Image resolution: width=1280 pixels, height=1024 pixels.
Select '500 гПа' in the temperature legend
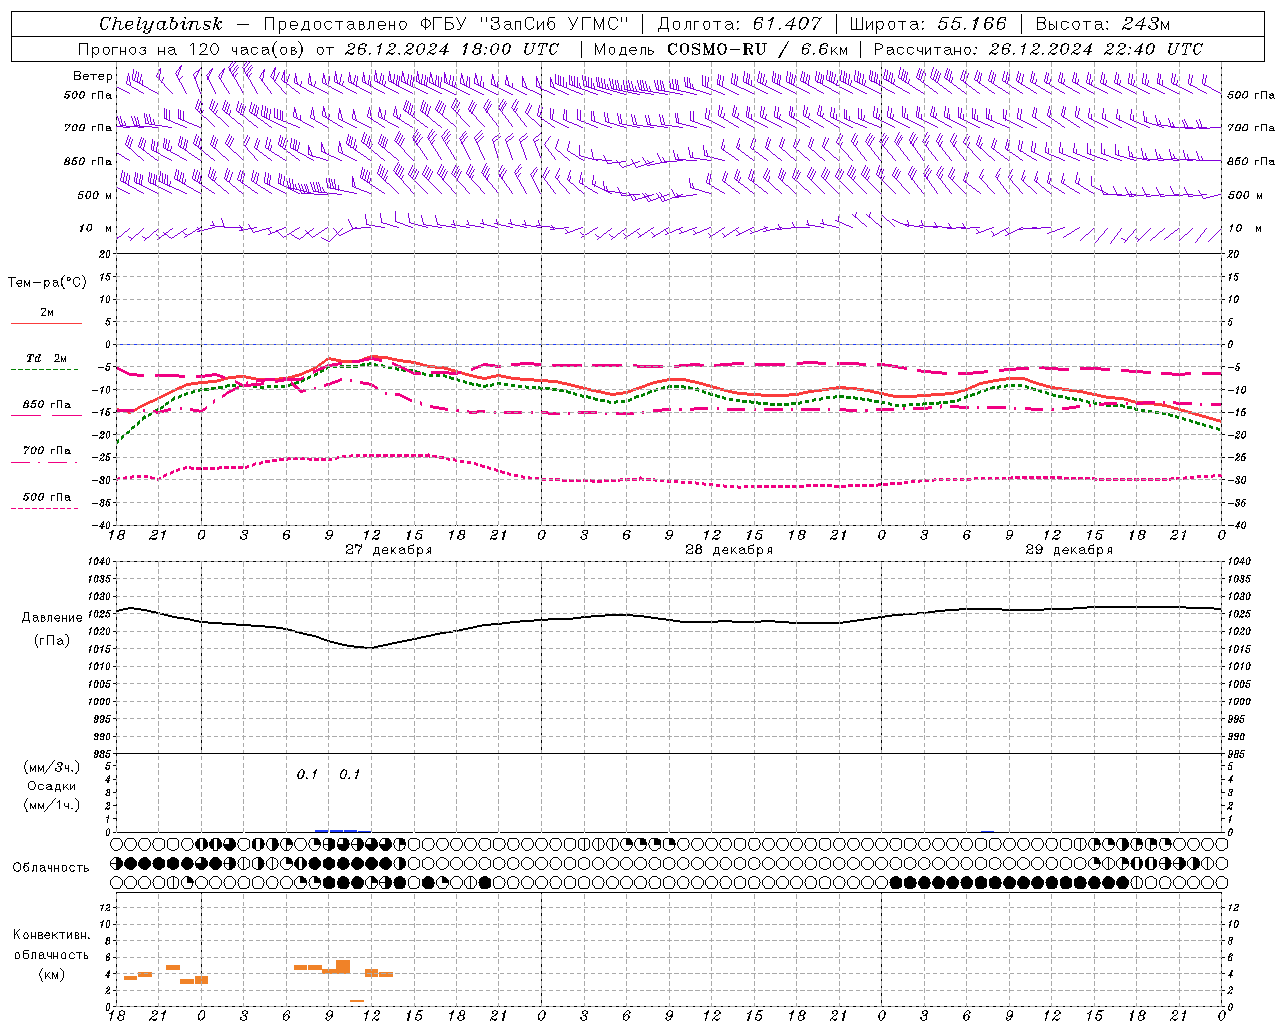pyautogui.click(x=47, y=497)
